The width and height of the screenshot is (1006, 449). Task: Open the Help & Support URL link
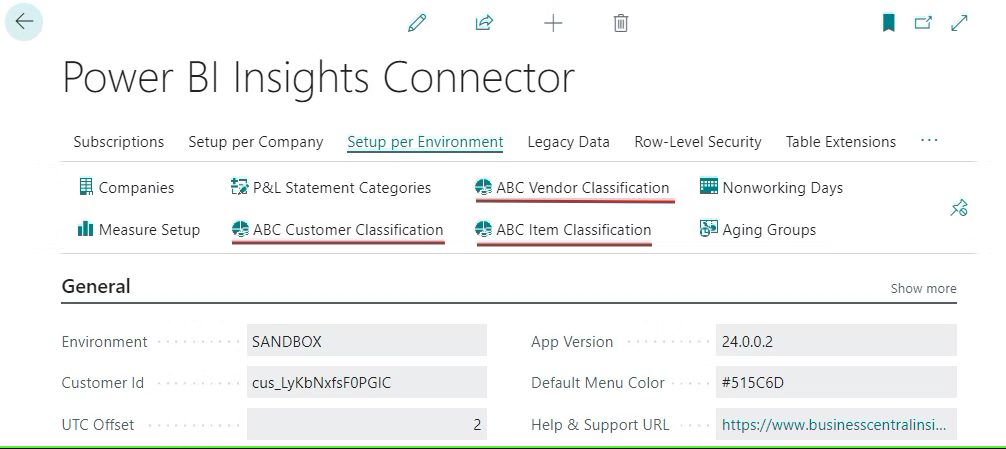(832, 425)
